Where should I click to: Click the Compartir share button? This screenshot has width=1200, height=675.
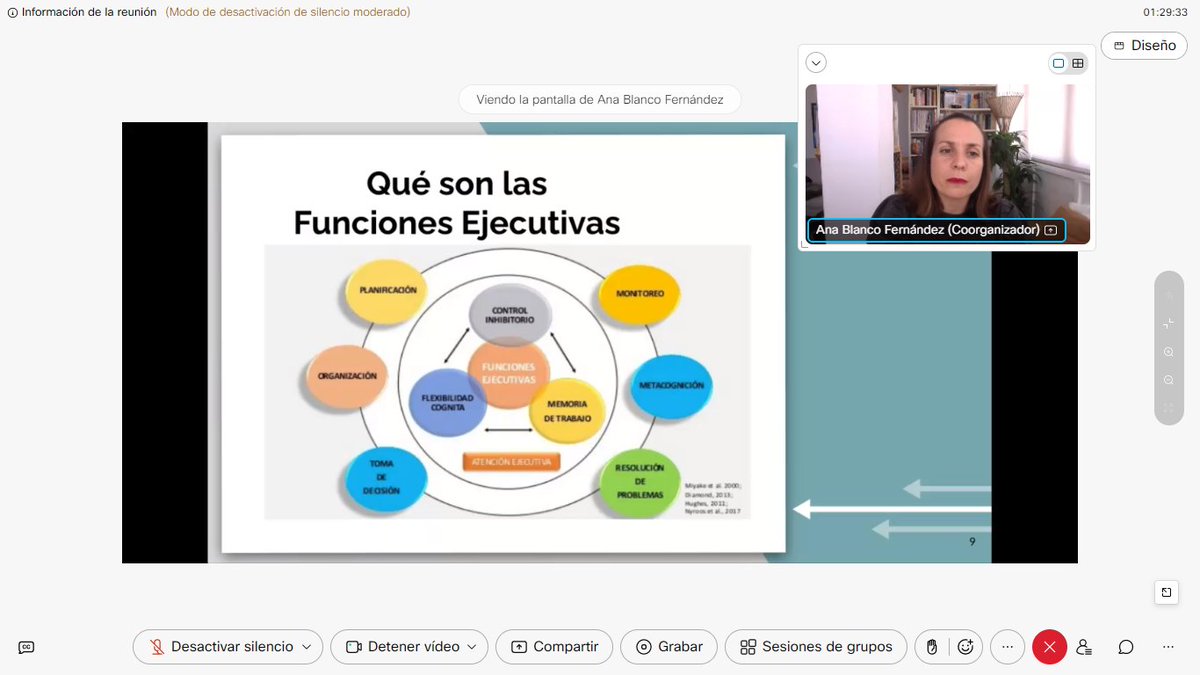[554, 647]
